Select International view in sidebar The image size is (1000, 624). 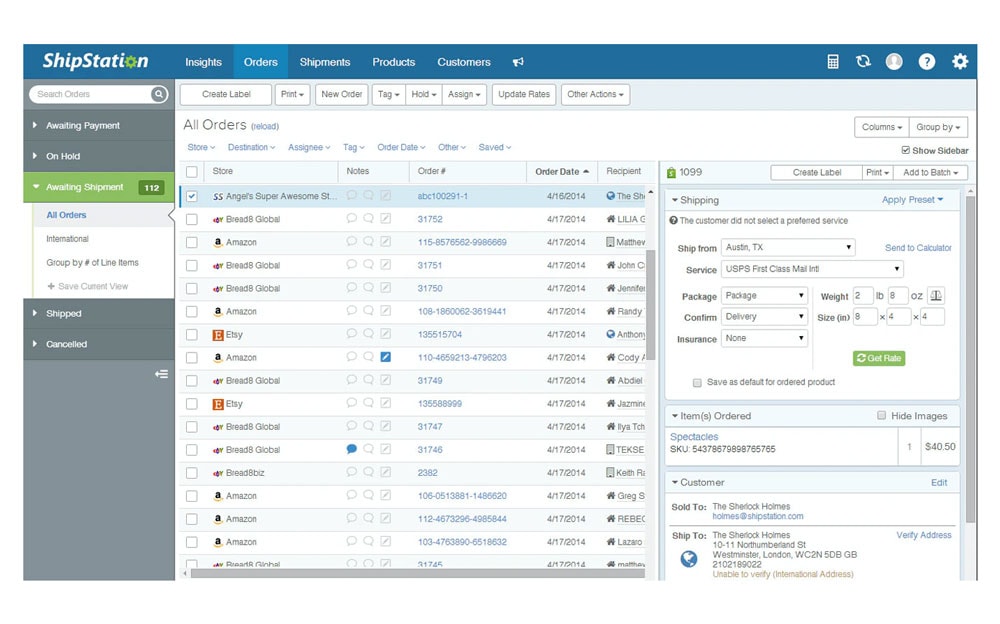tap(67, 239)
